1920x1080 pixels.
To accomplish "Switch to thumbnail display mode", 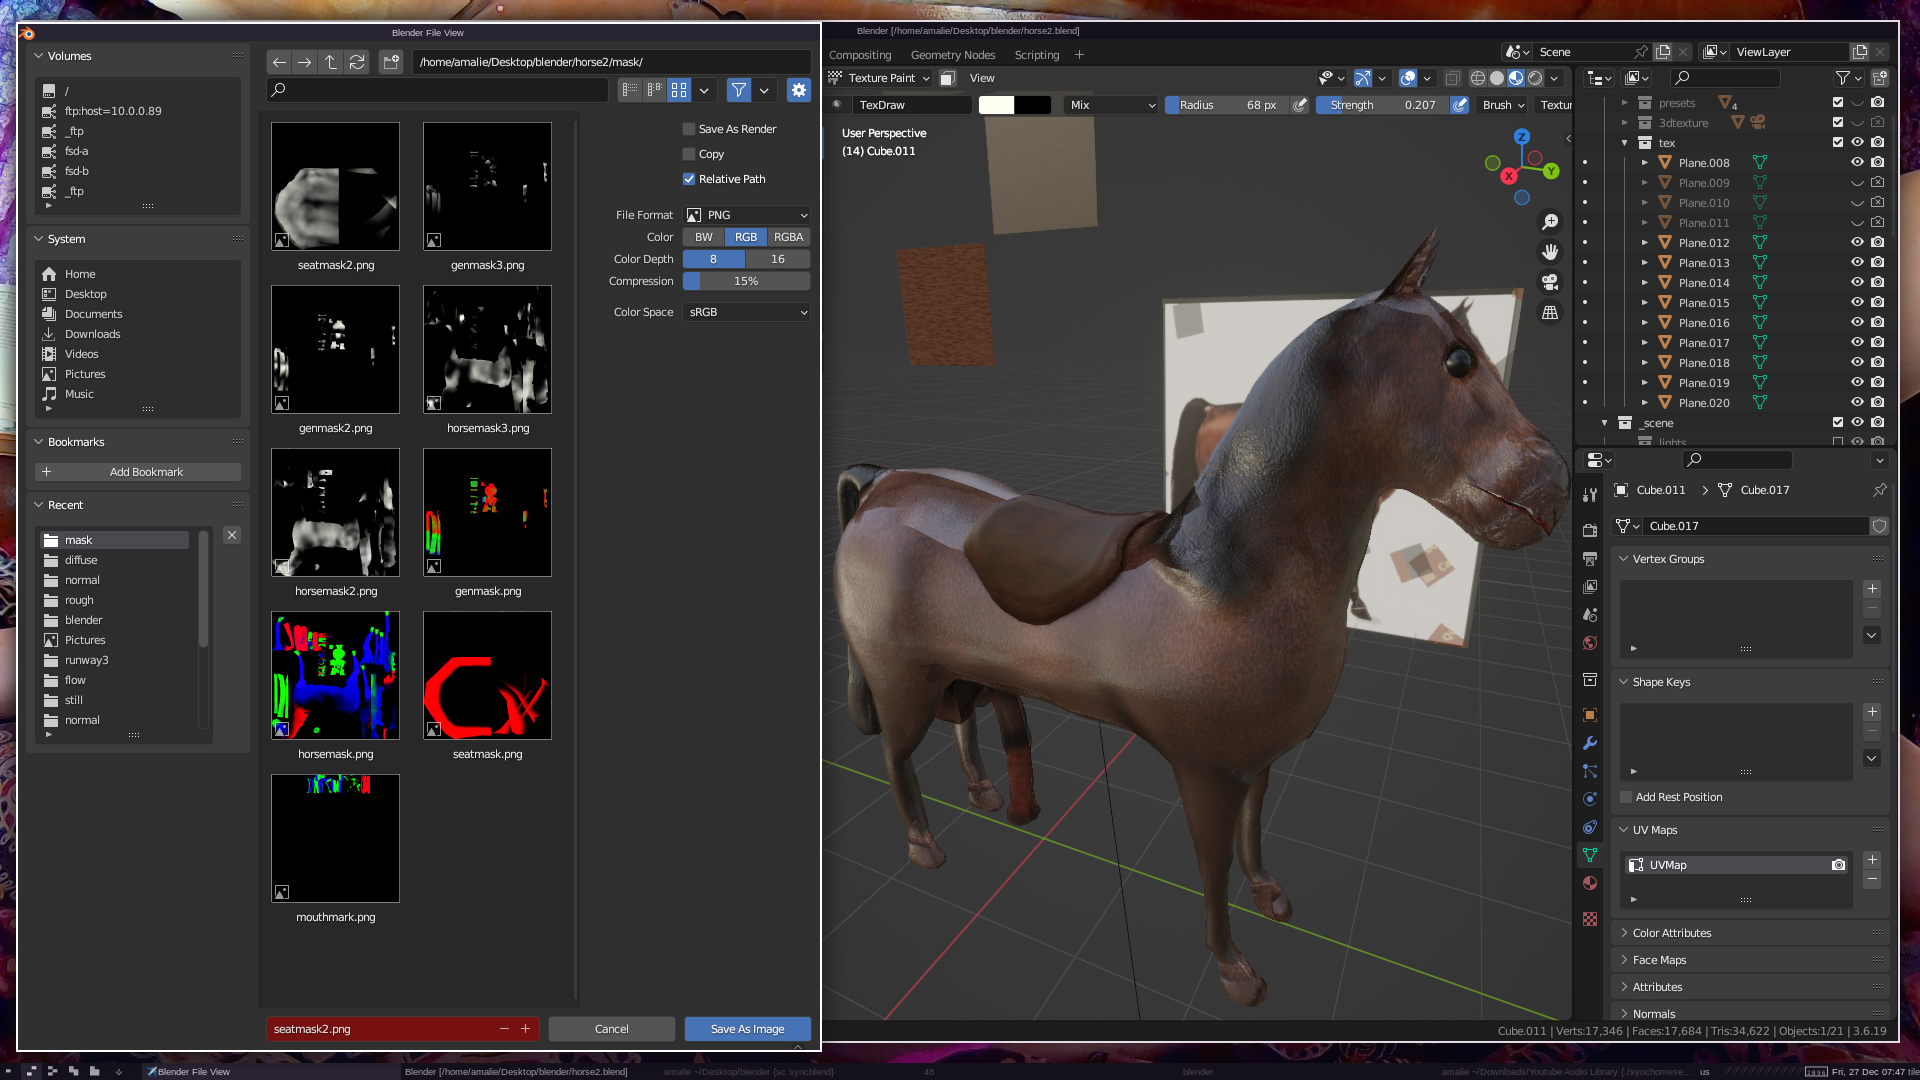I will pos(679,90).
